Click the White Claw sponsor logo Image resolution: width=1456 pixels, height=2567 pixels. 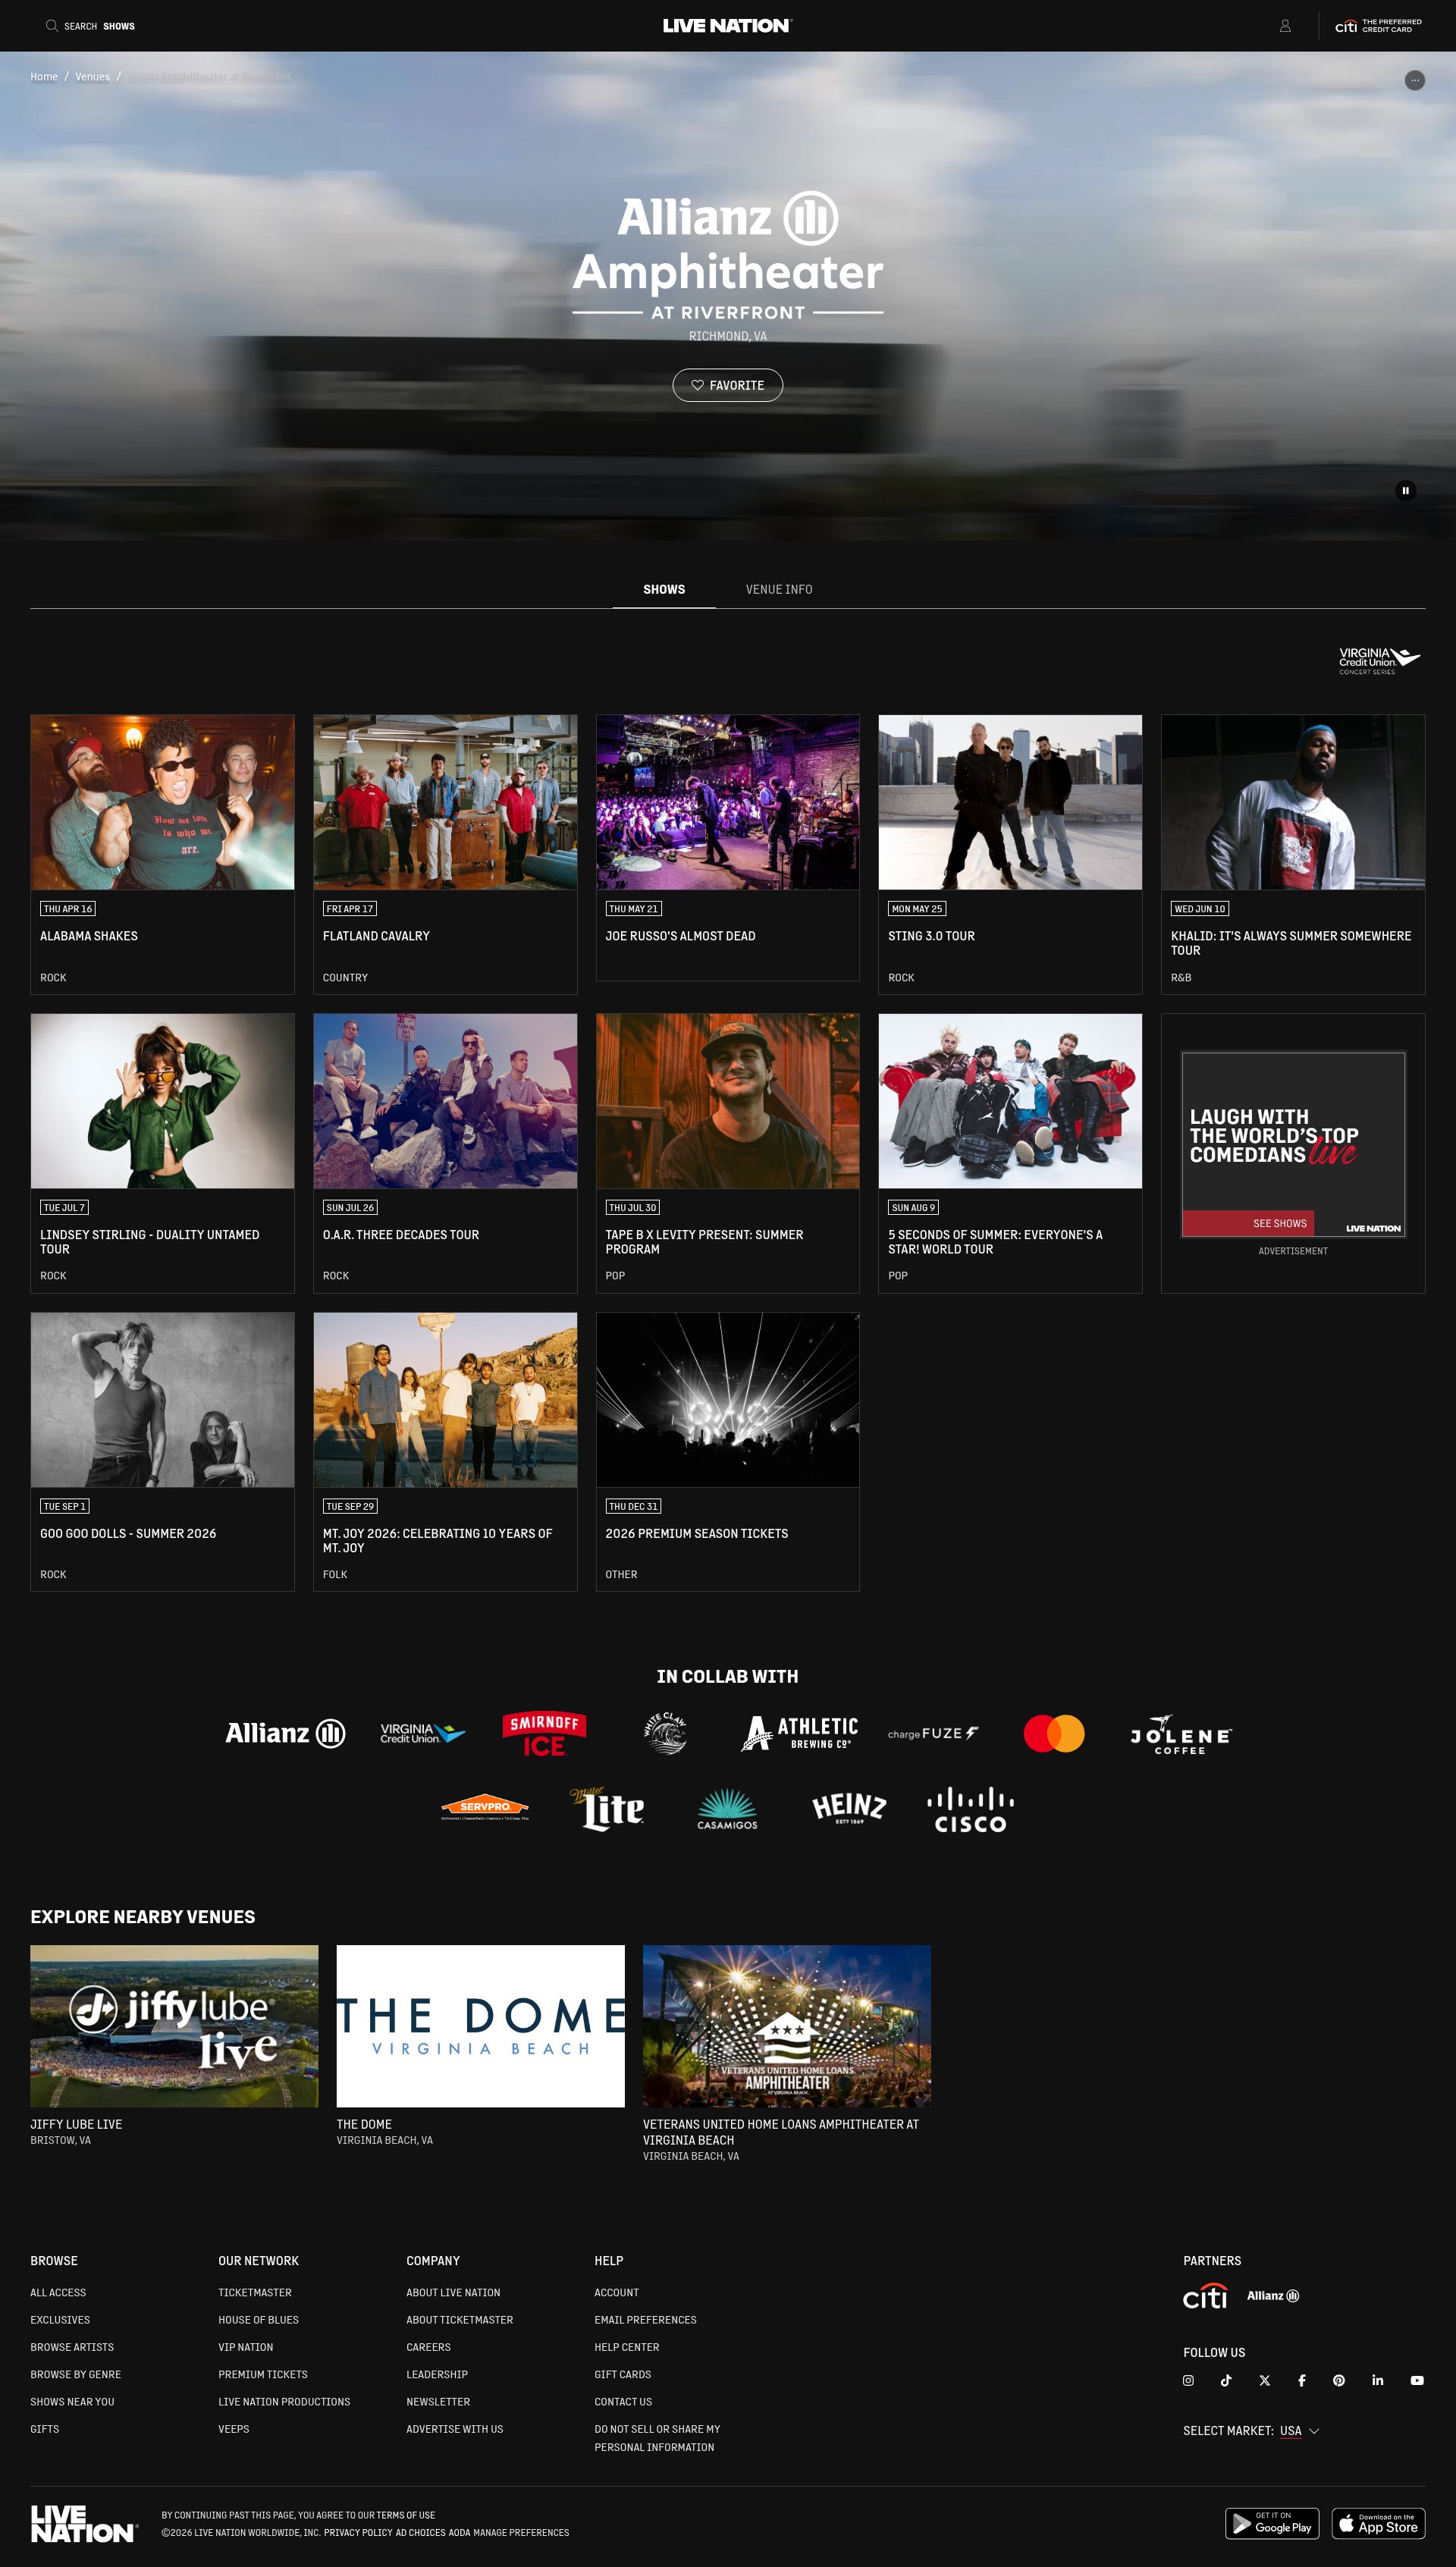(x=665, y=1733)
